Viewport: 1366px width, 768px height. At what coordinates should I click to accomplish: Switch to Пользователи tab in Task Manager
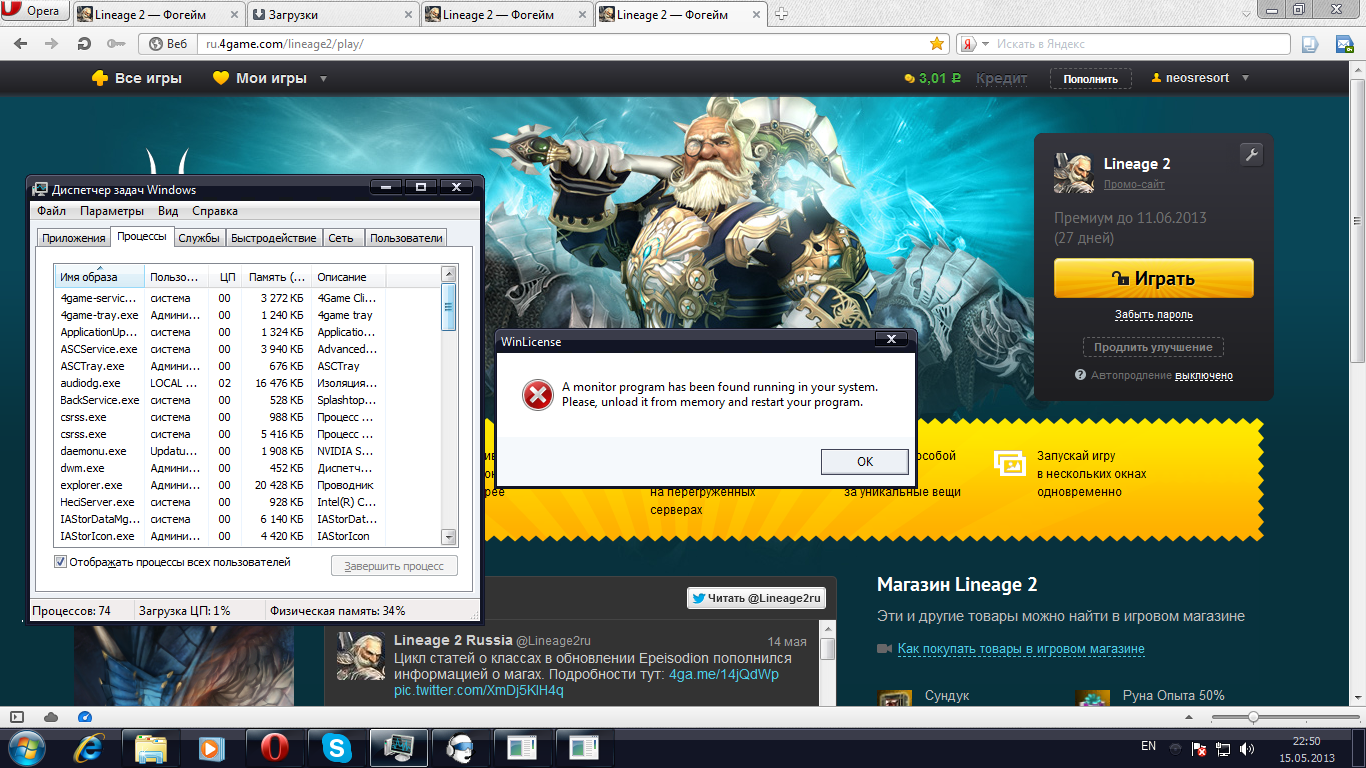406,238
